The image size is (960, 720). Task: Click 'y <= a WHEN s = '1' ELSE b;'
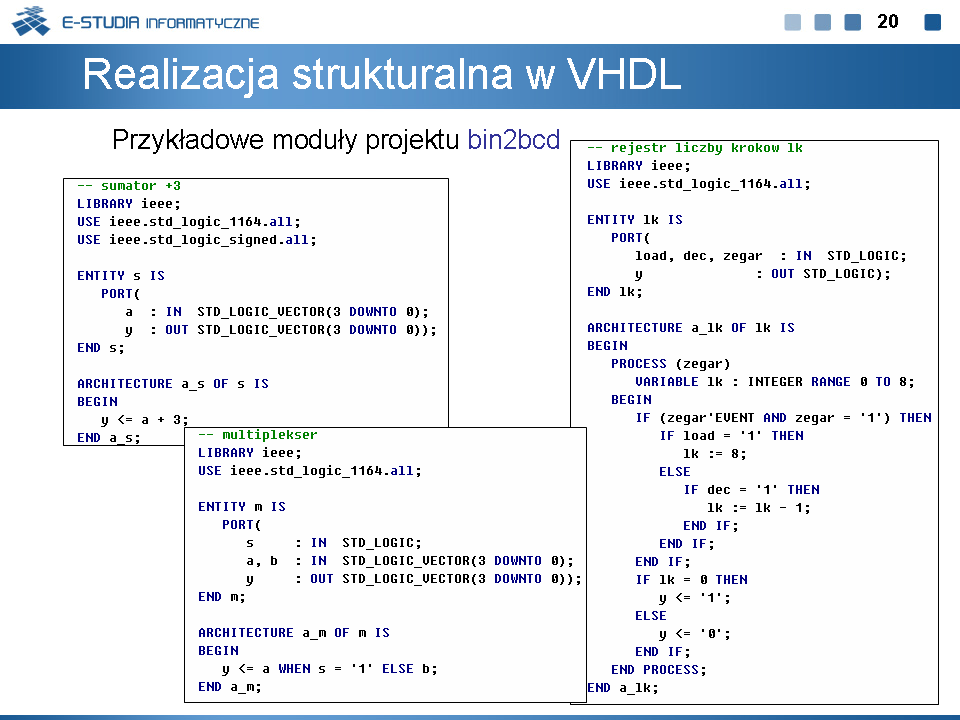click(329, 669)
